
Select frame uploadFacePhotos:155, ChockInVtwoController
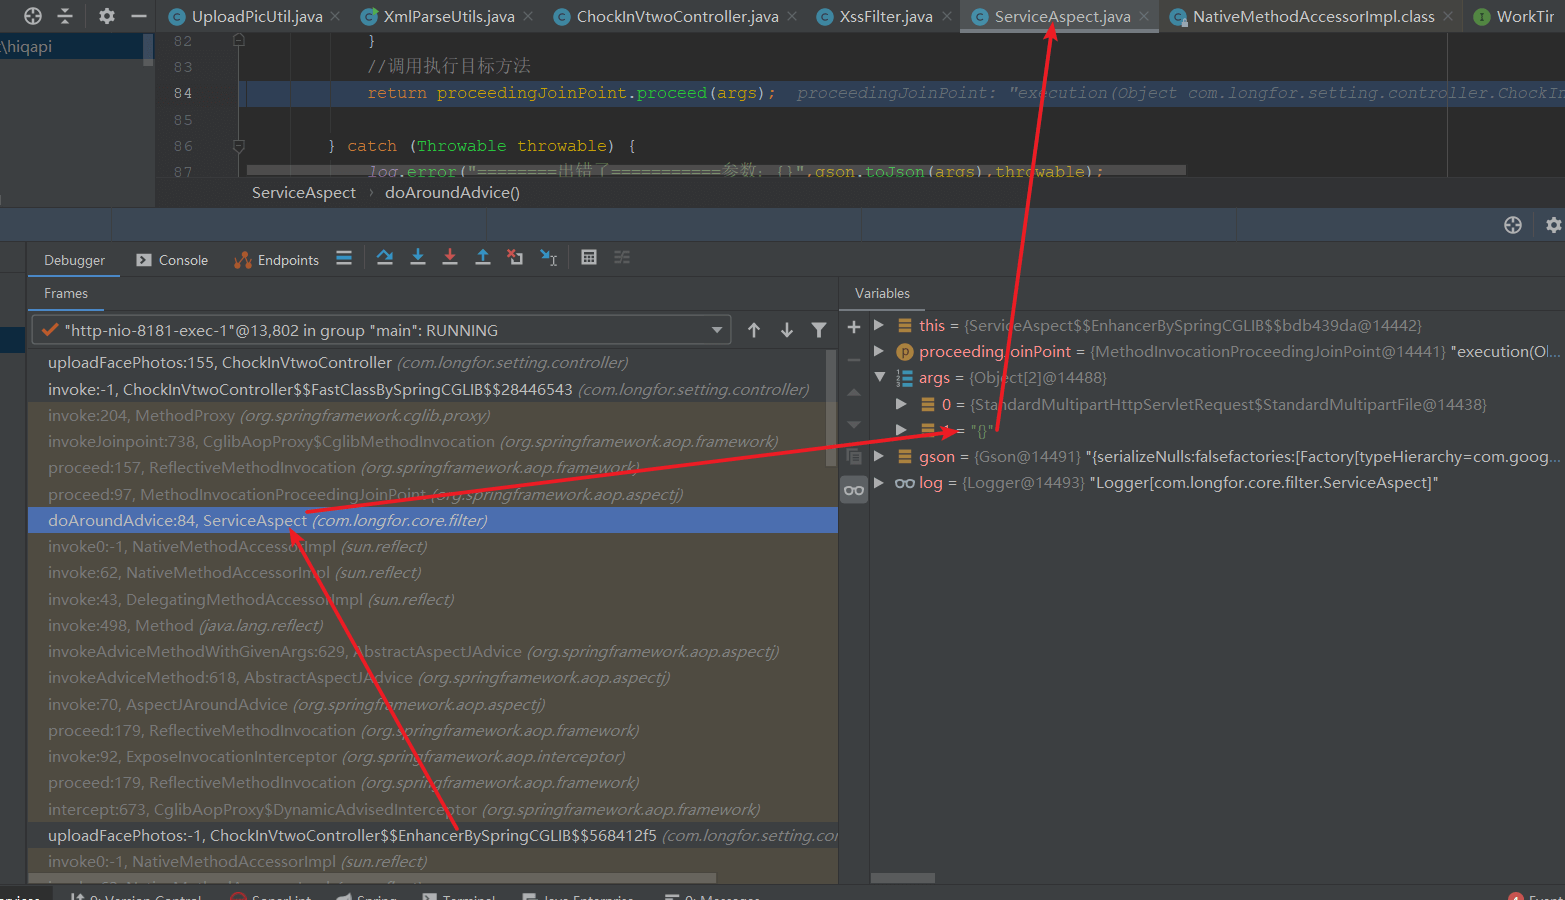point(432,363)
